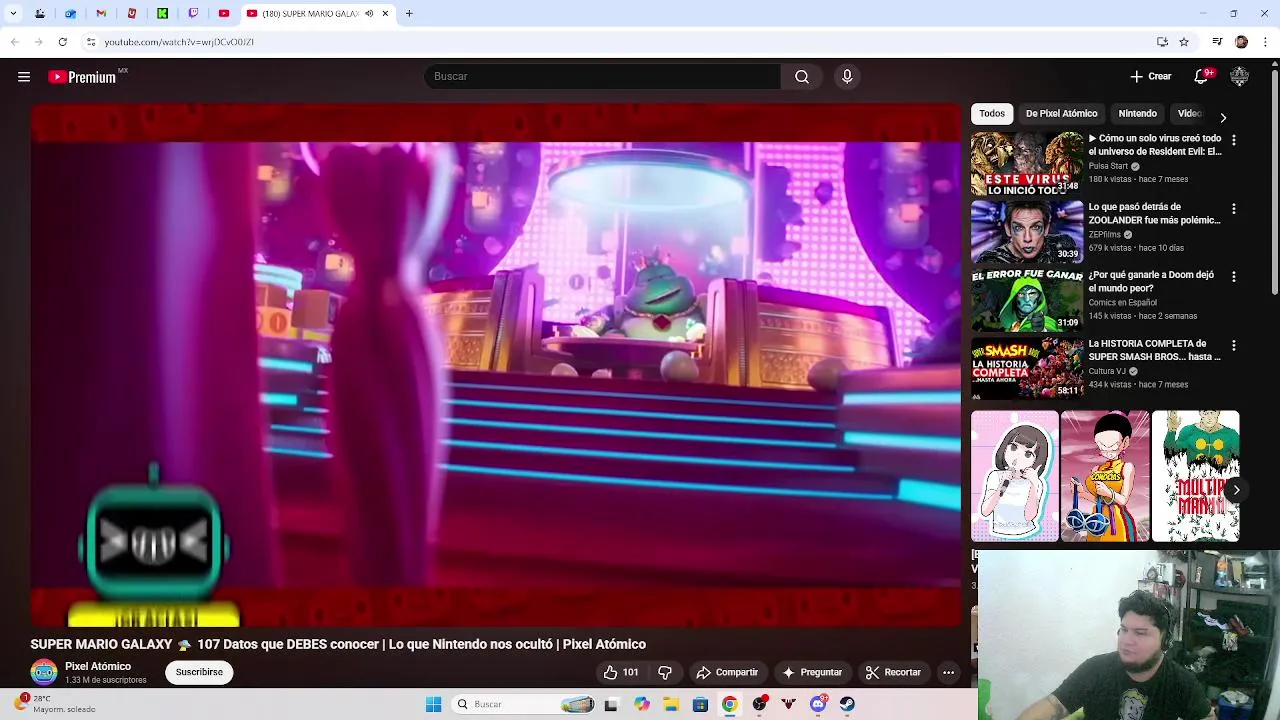Screen dimensions: 1280x720
Task: Dislike the Super Mario Galaxy video
Action: pos(665,673)
